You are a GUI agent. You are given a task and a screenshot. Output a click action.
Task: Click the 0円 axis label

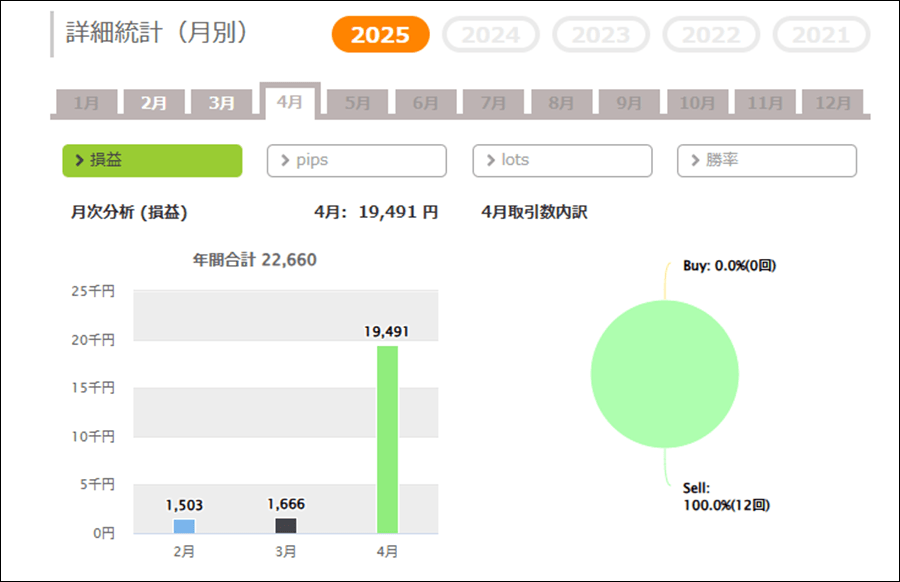(104, 533)
